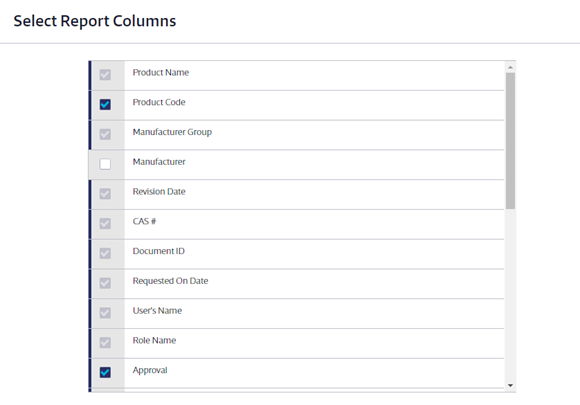Image resolution: width=580 pixels, height=405 pixels.
Task: Click the vertical scrollbar thumb
Action: (x=510, y=141)
